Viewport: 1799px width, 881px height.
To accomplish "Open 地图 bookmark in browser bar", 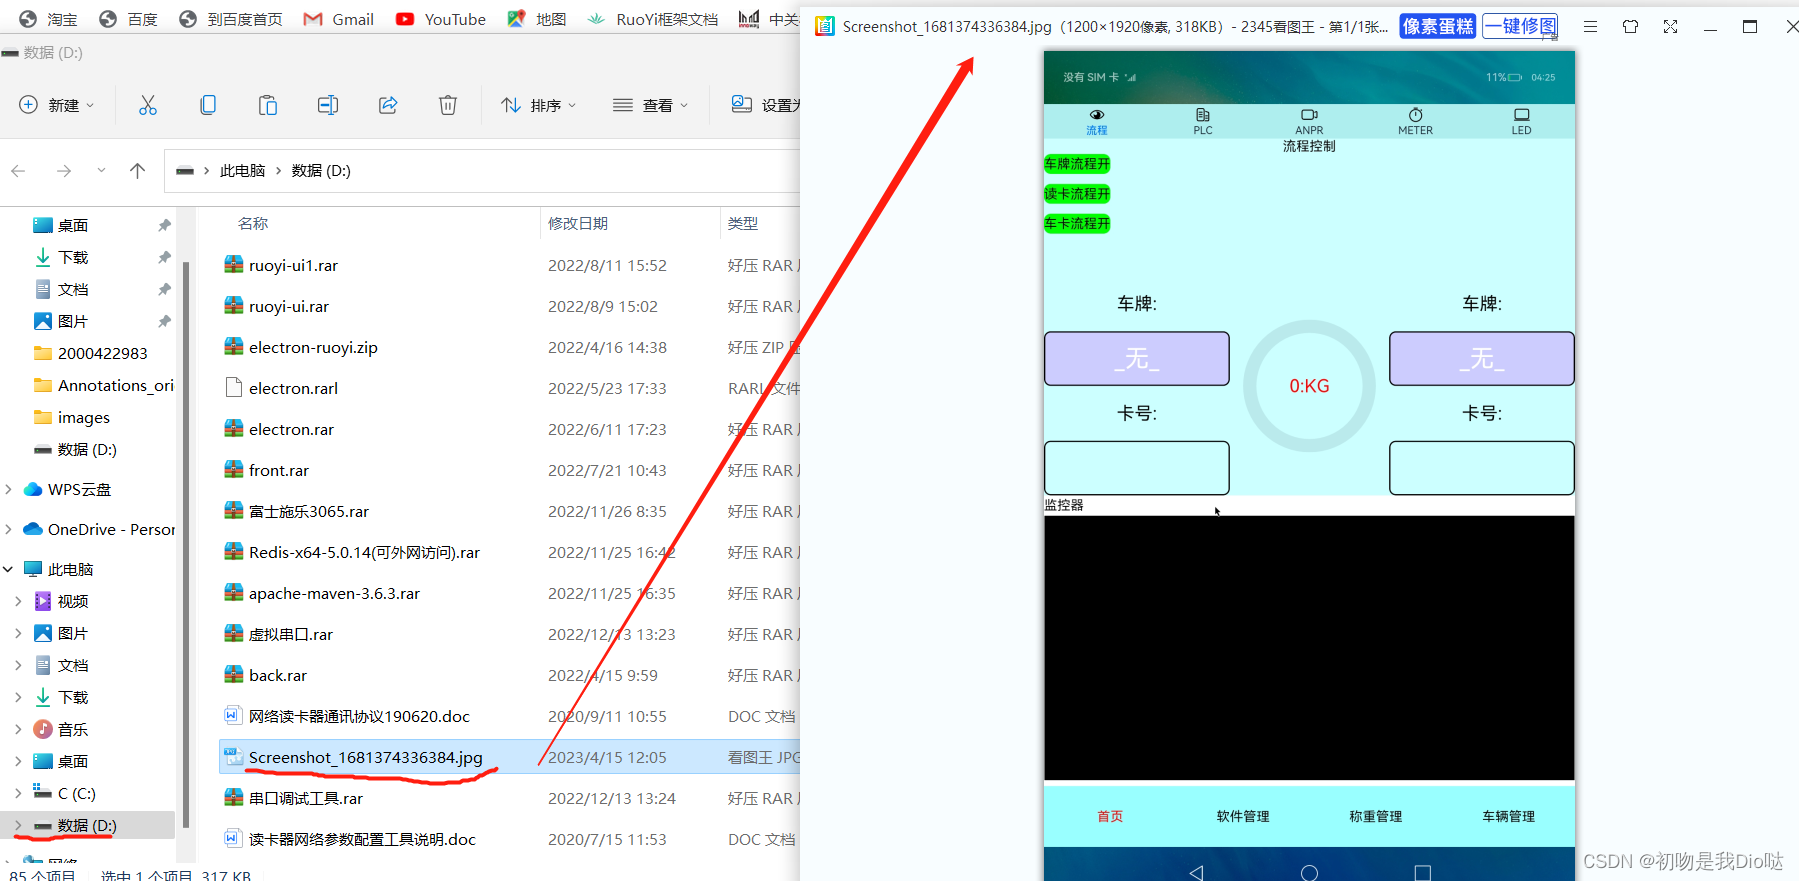I will point(536,19).
